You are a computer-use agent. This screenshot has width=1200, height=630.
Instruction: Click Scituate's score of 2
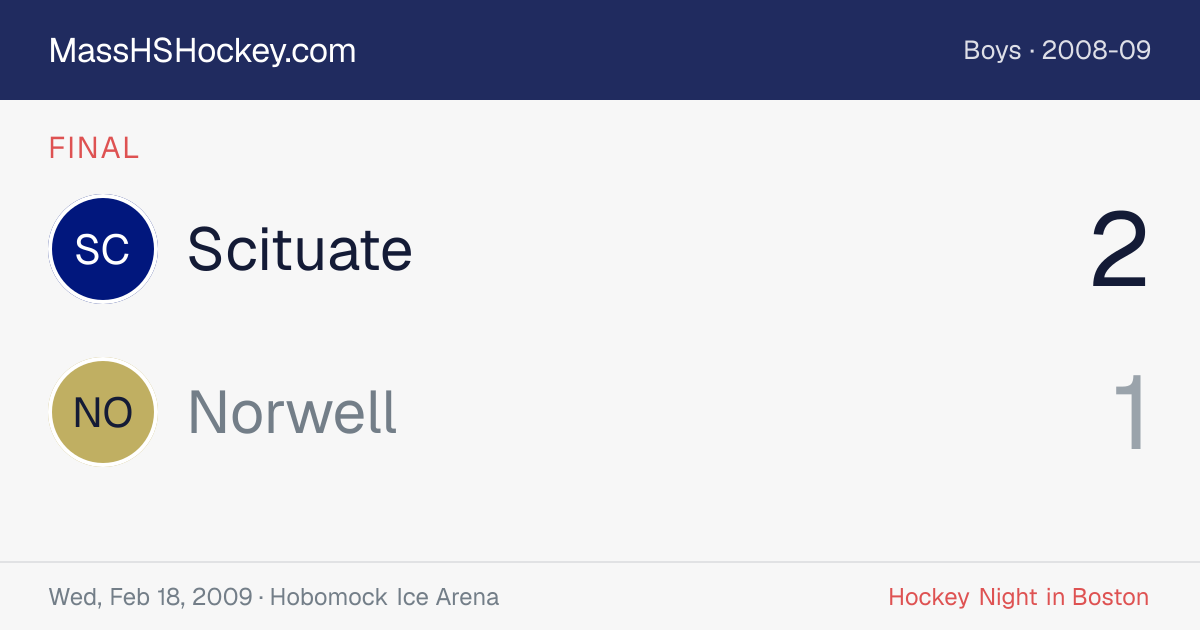click(x=1119, y=251)
